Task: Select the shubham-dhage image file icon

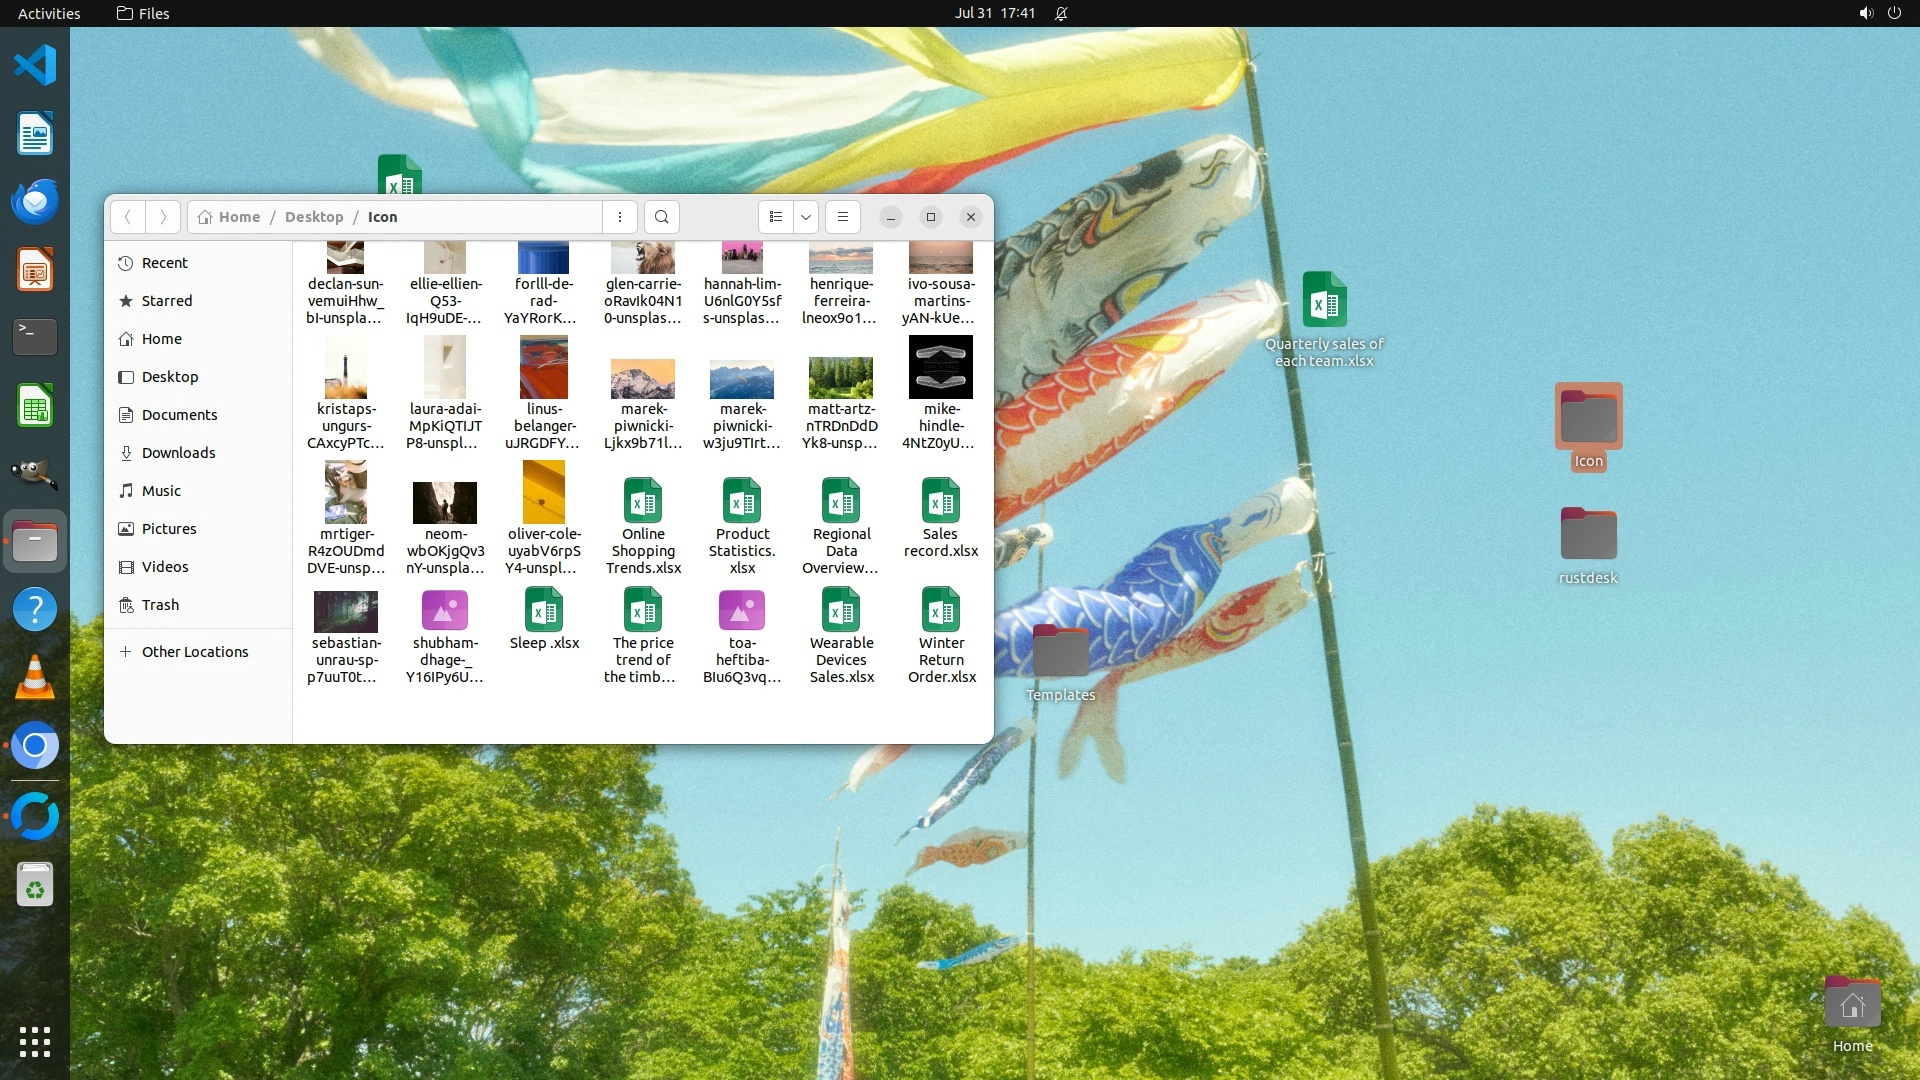Action: pos(445,610)
